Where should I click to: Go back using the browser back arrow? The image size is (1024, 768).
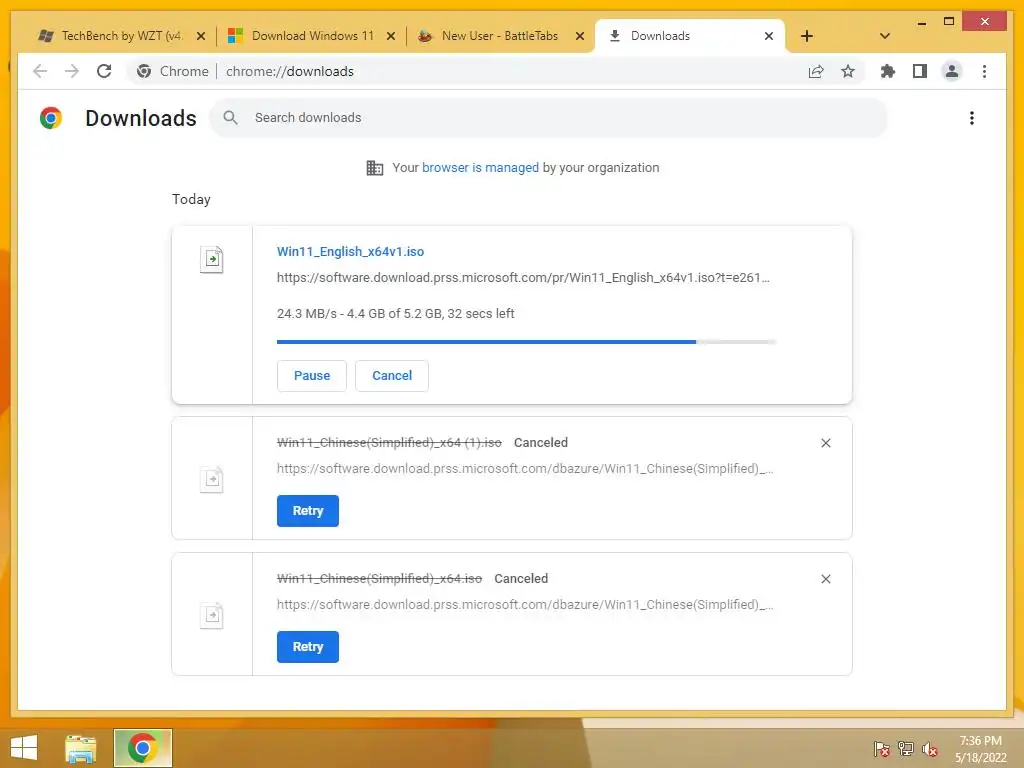40,71
